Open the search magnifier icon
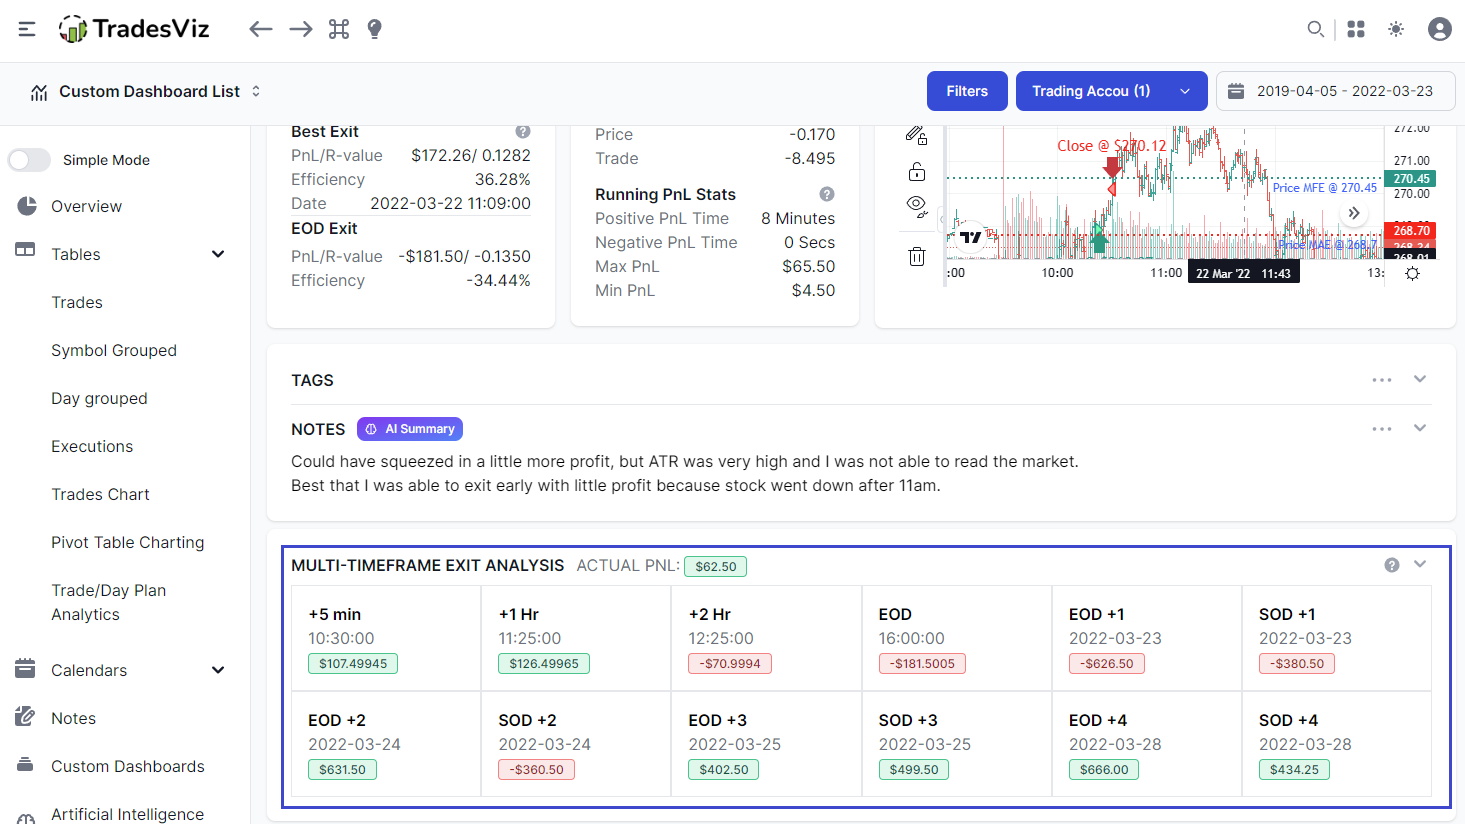This screenshot has height=824, width=1465. [1316, 29]
